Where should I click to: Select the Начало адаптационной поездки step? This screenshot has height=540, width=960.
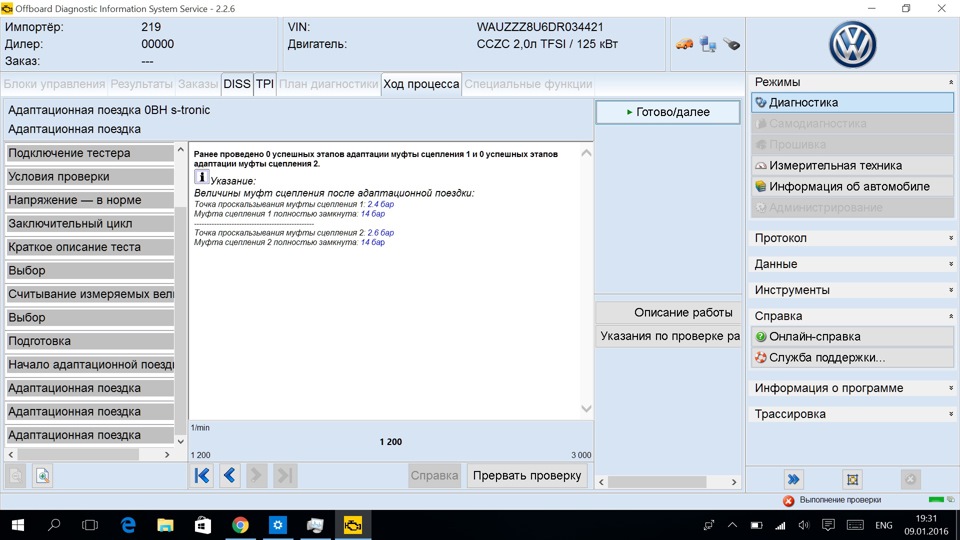pos(90,364)
